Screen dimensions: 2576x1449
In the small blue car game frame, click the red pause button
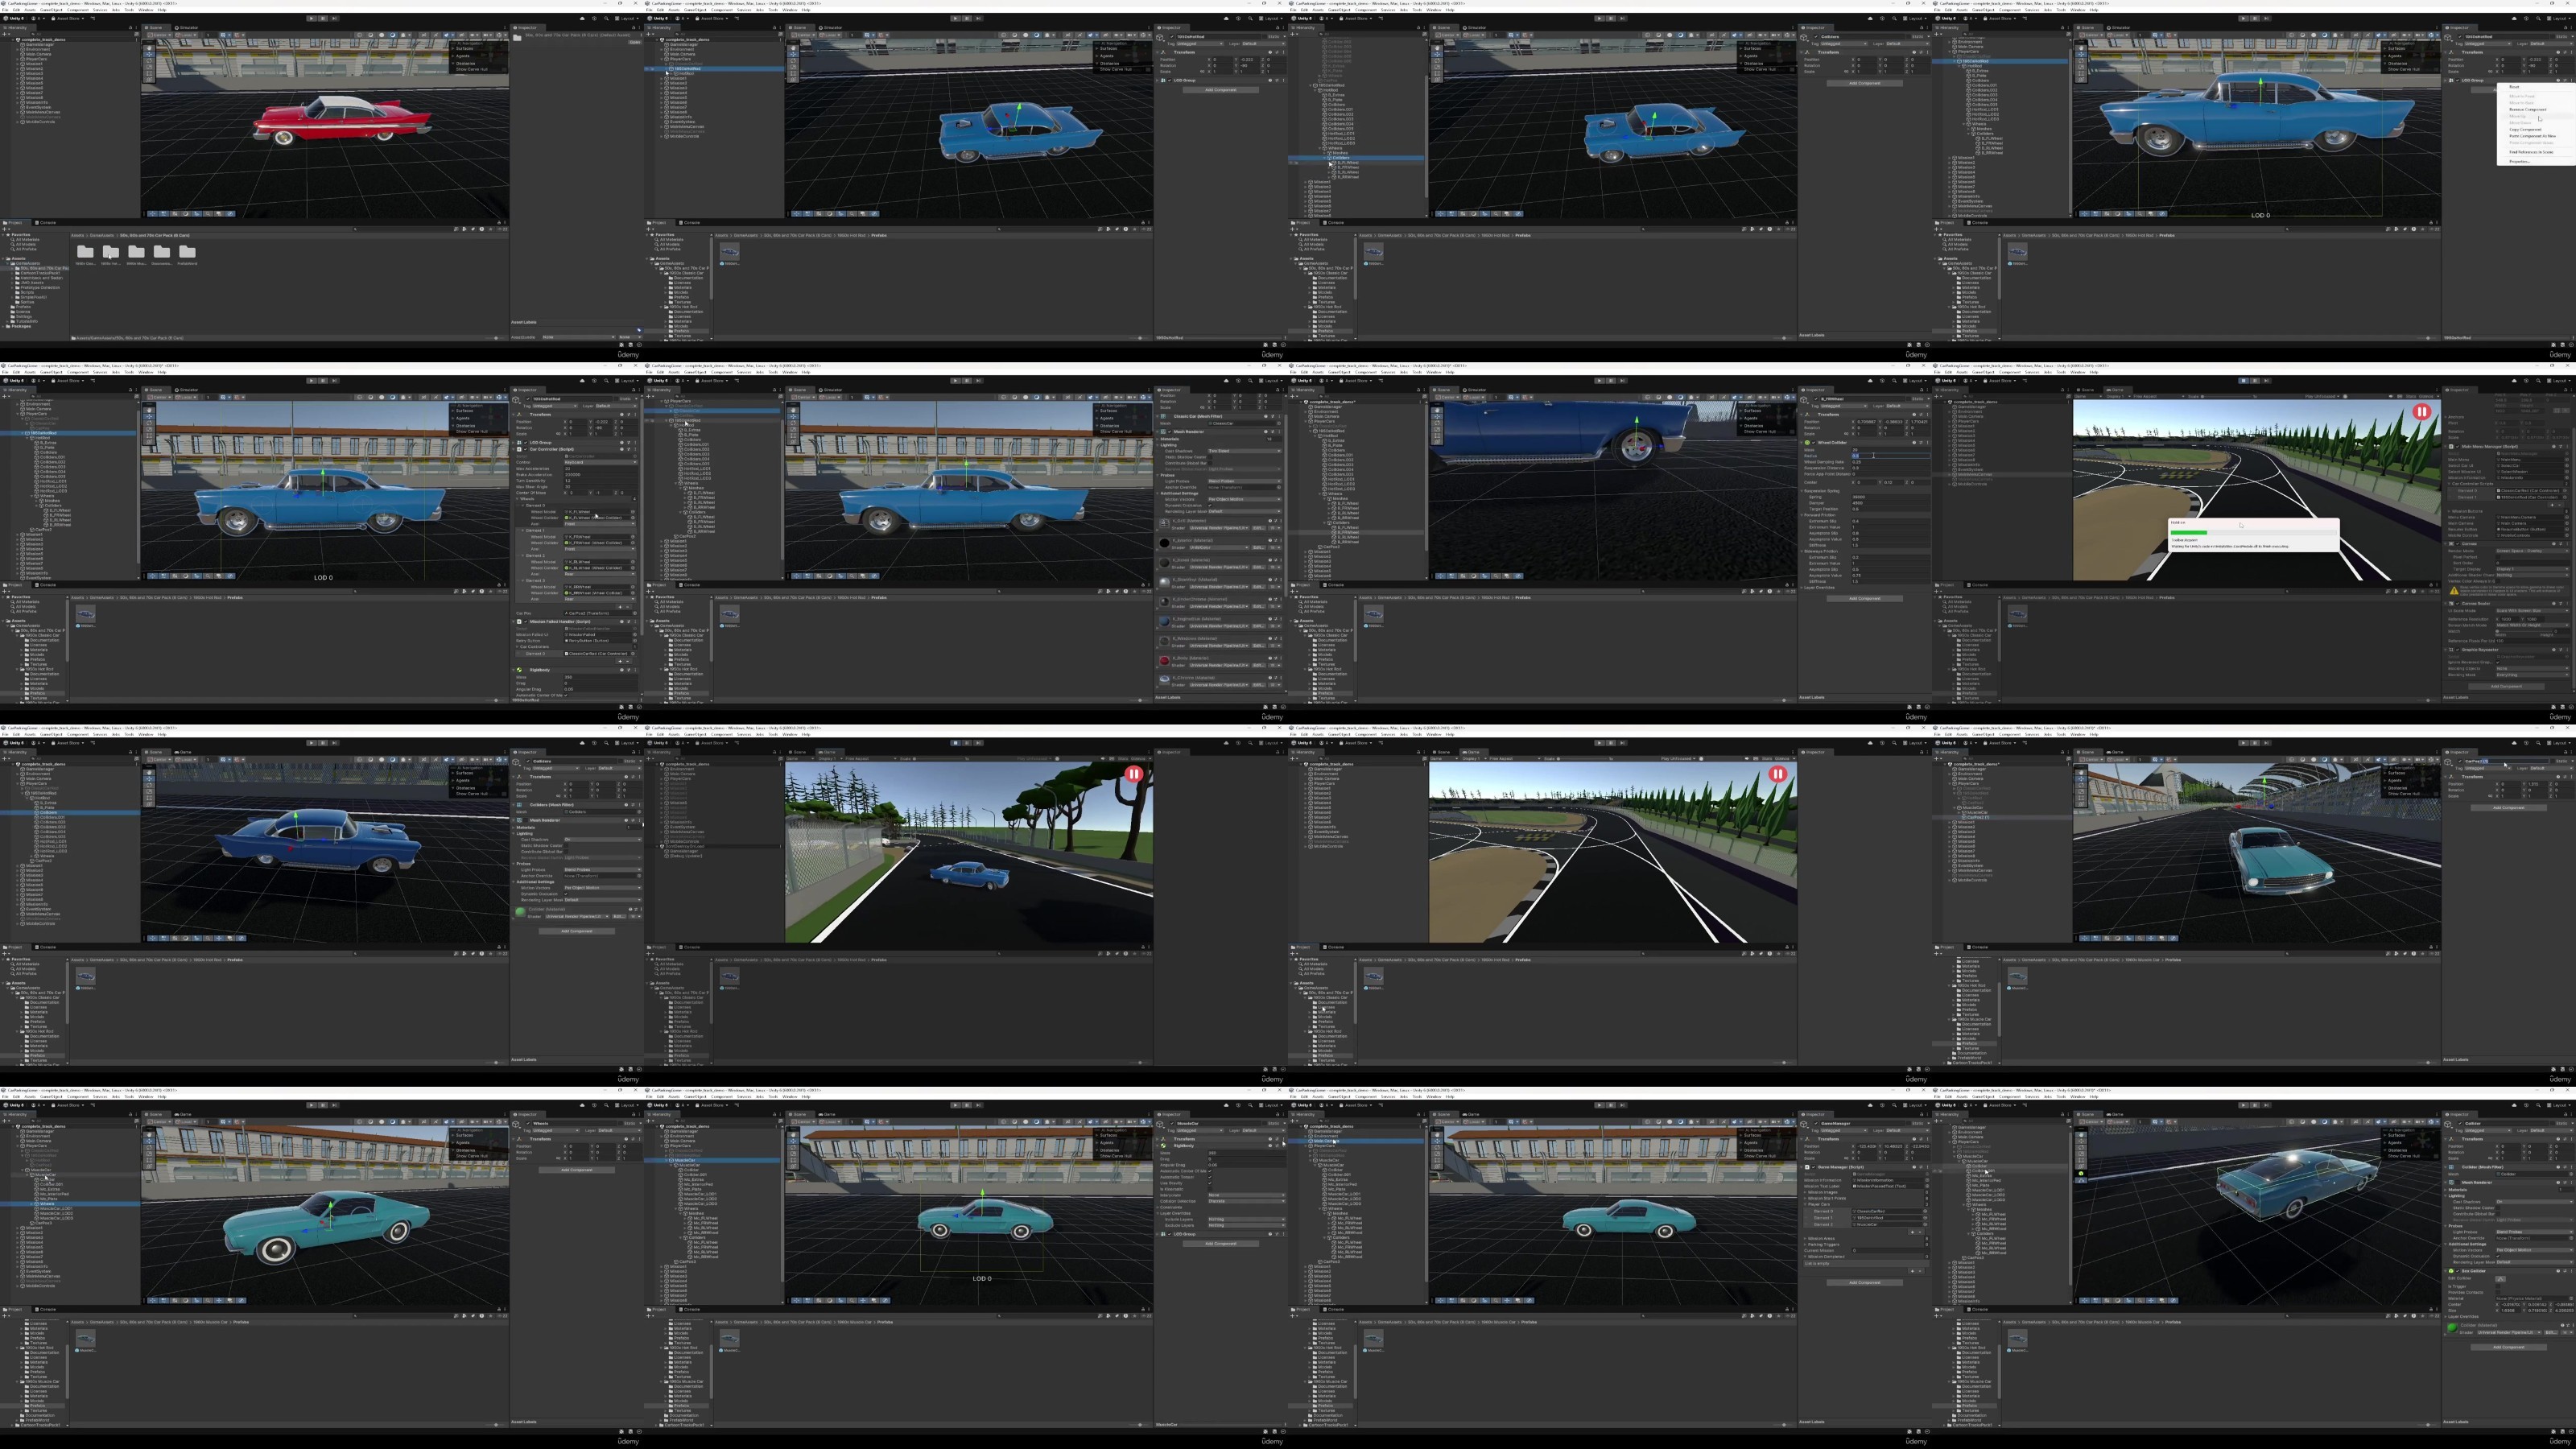click(1133, 774)
